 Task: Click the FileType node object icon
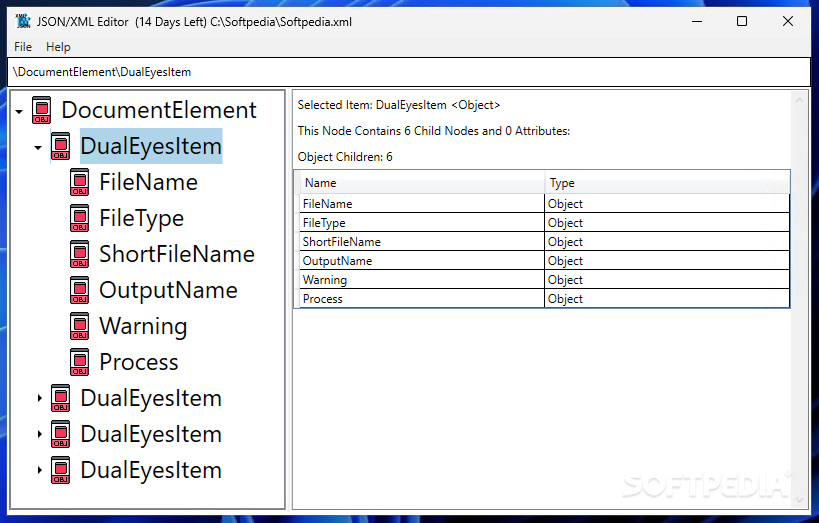point(79,218)
